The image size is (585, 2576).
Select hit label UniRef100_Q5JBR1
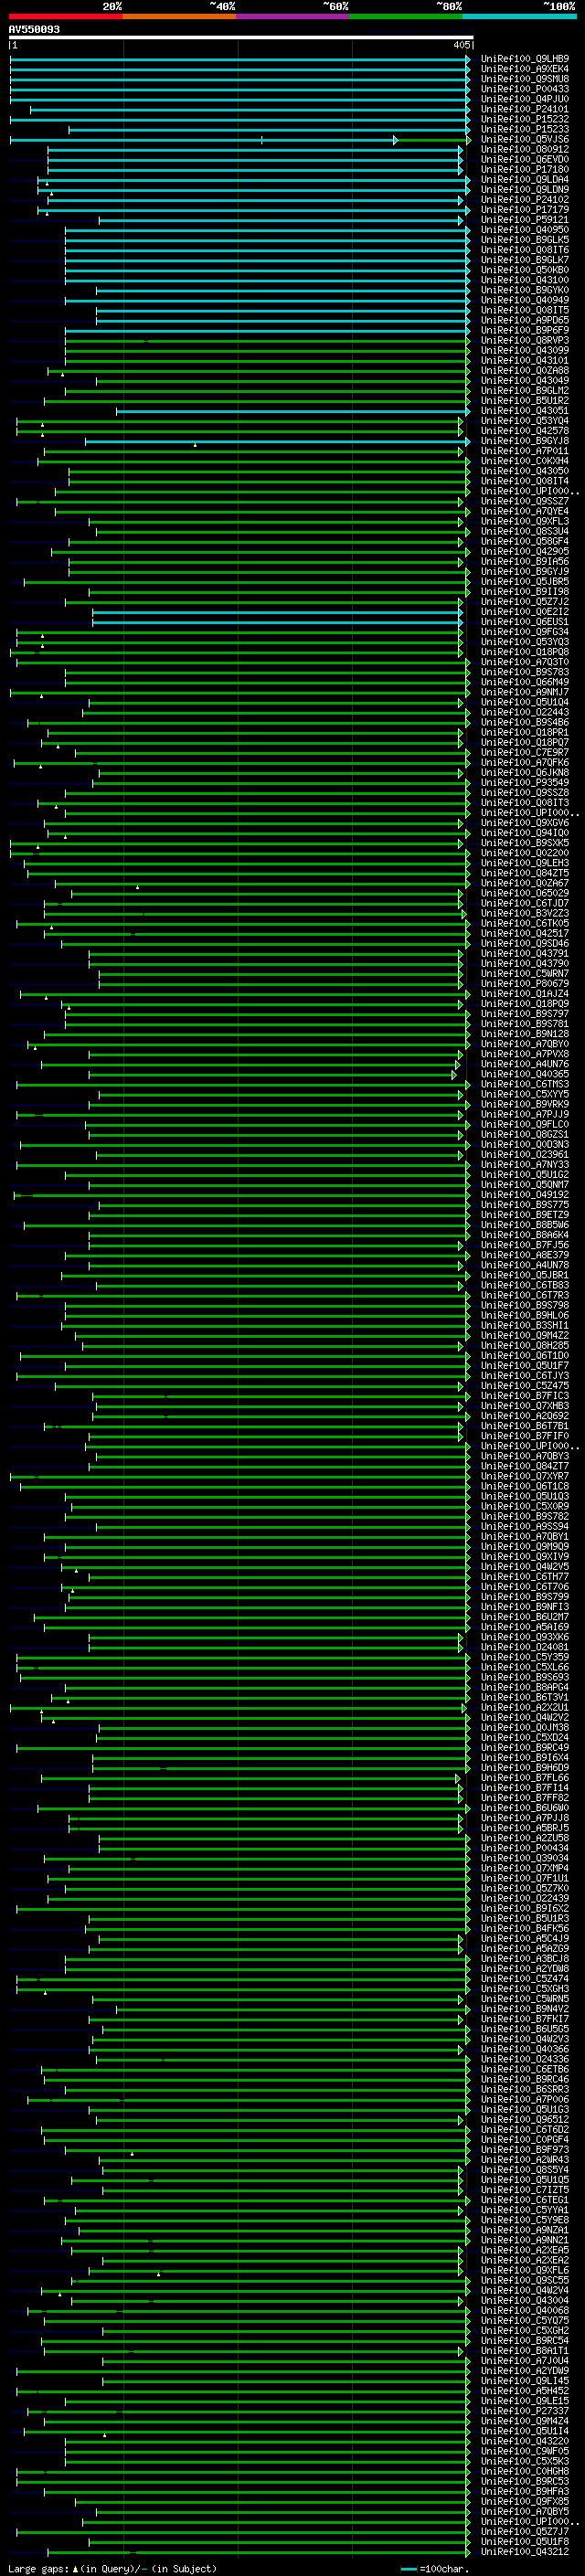pos(525,1275)
